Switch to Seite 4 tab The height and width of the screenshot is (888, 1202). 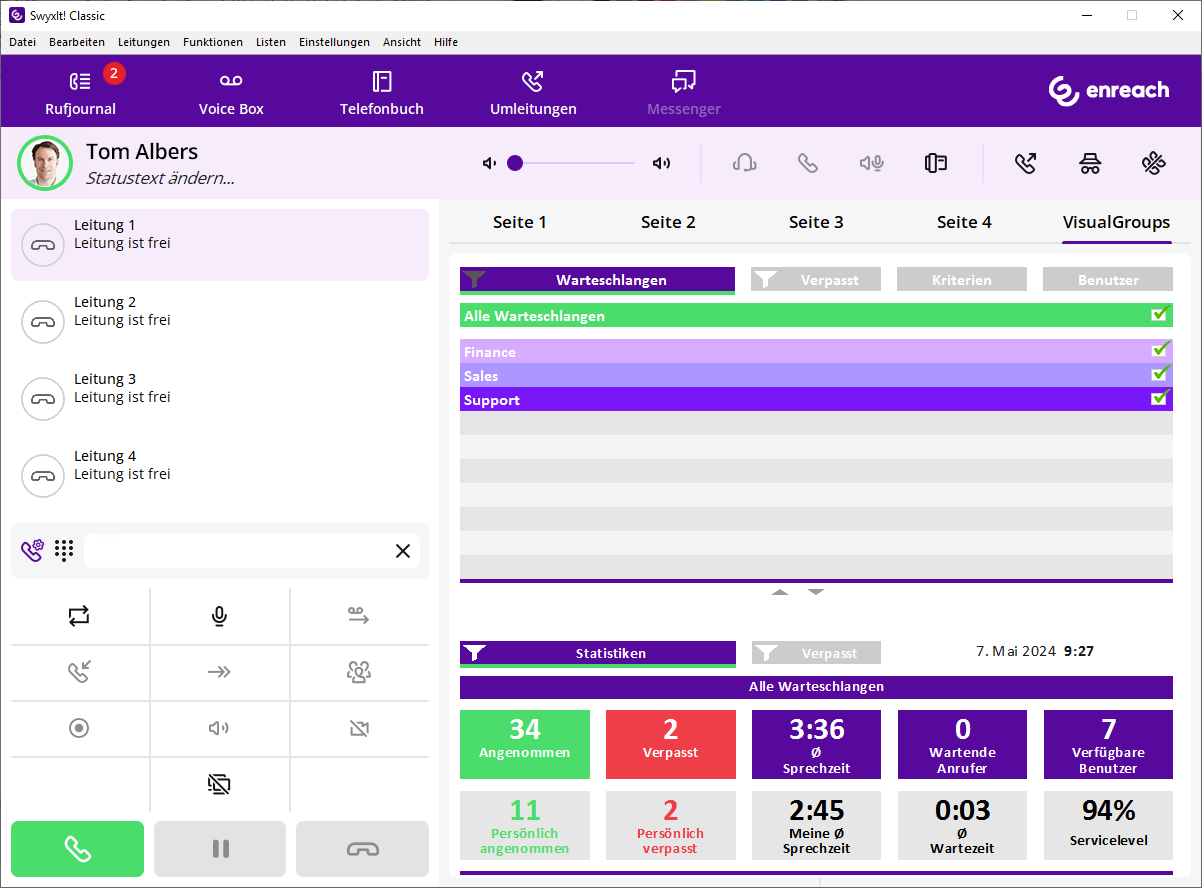point(964,222)
